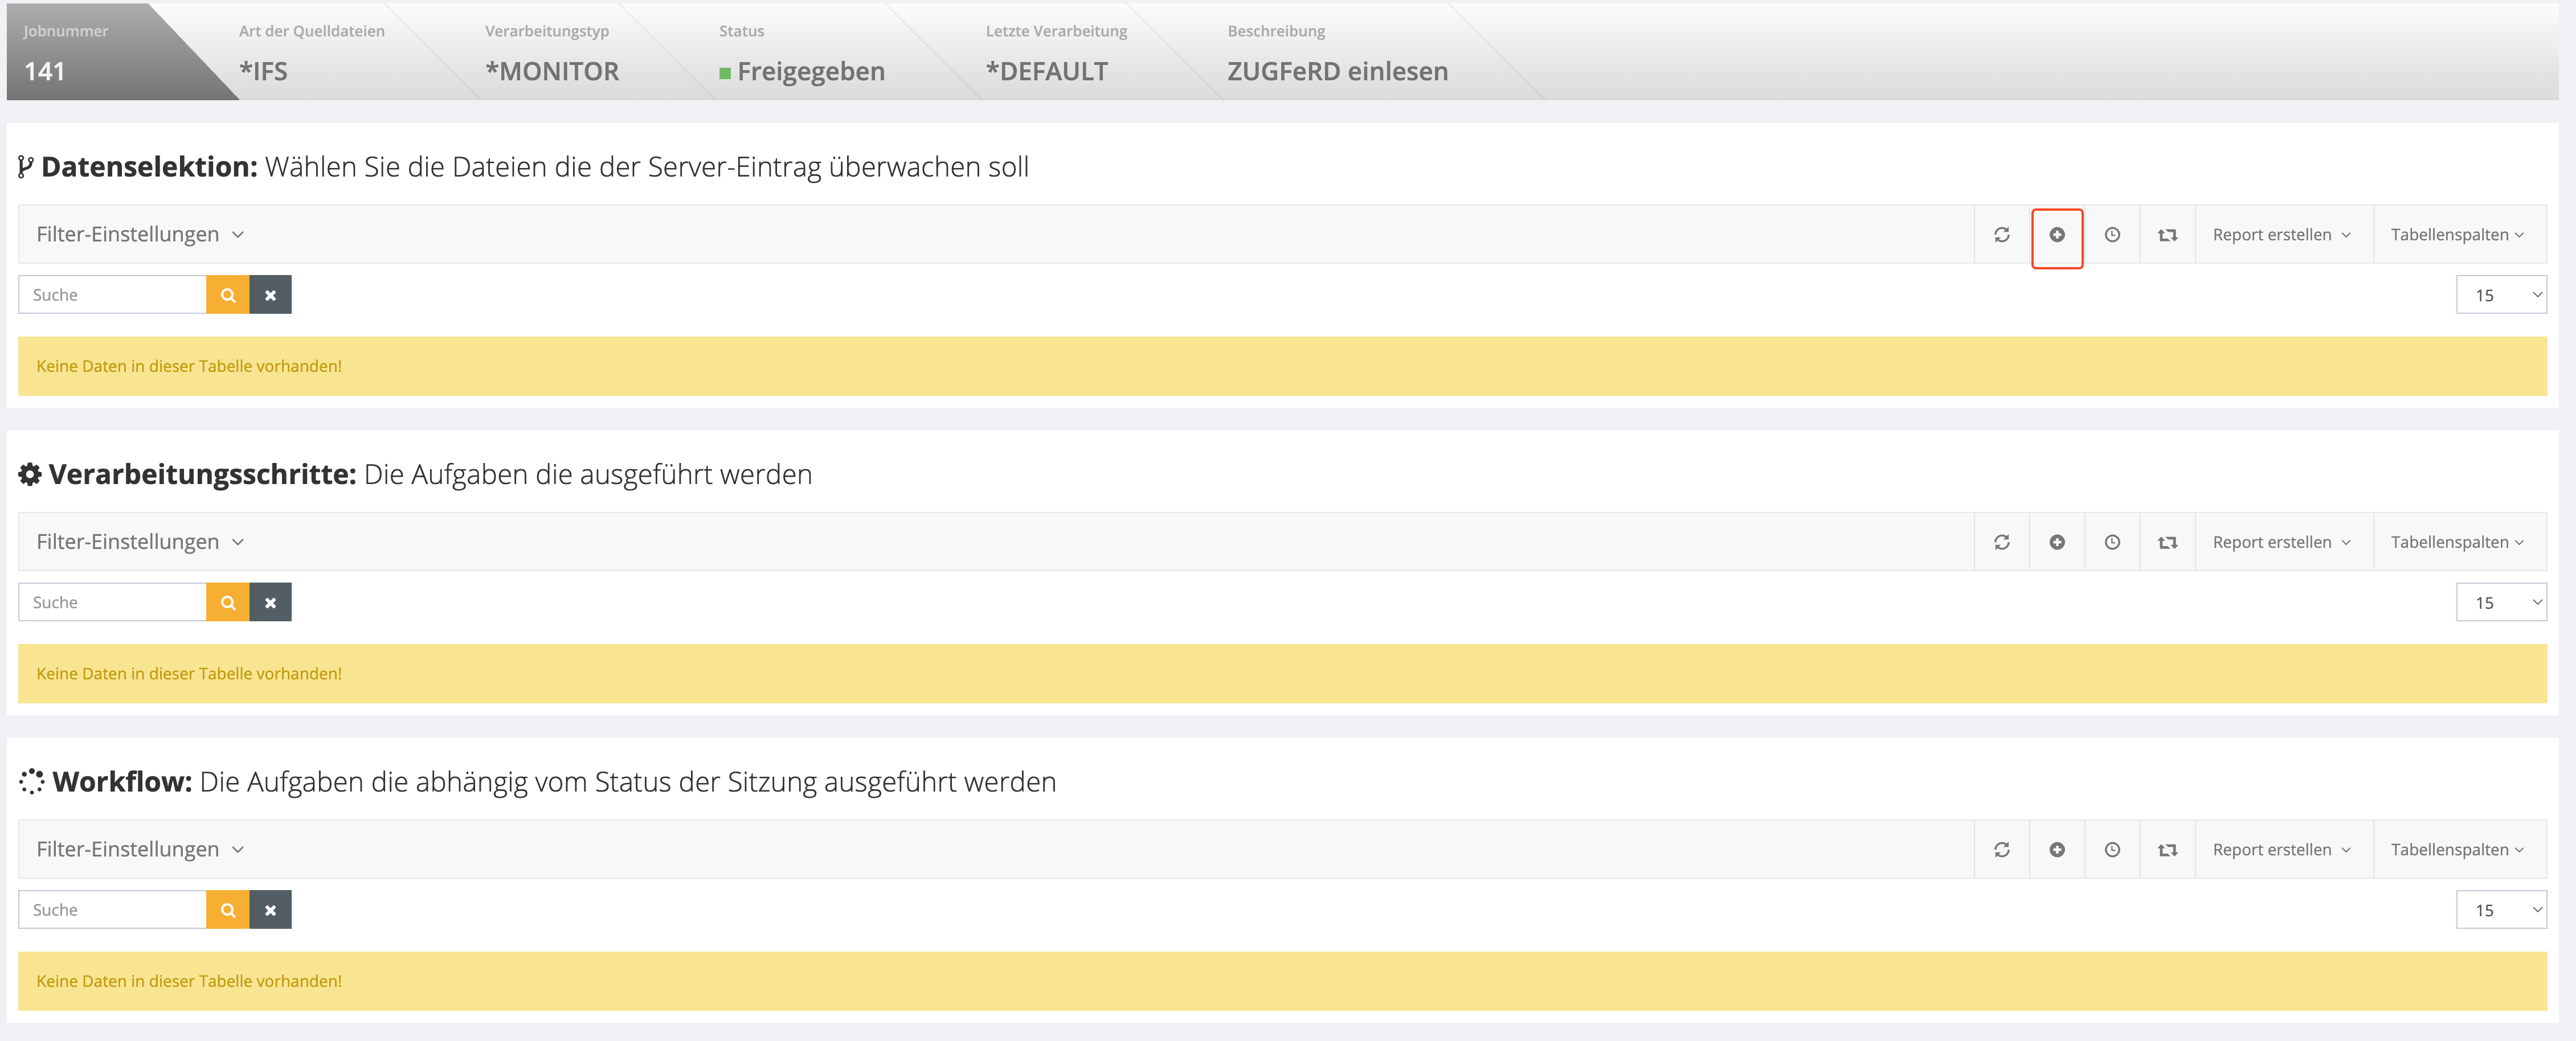Viewport: 2576px width, 1041px height.
Task: Refresh the Verarbeitungsschritte table
Action: (x=2001, y=542)
